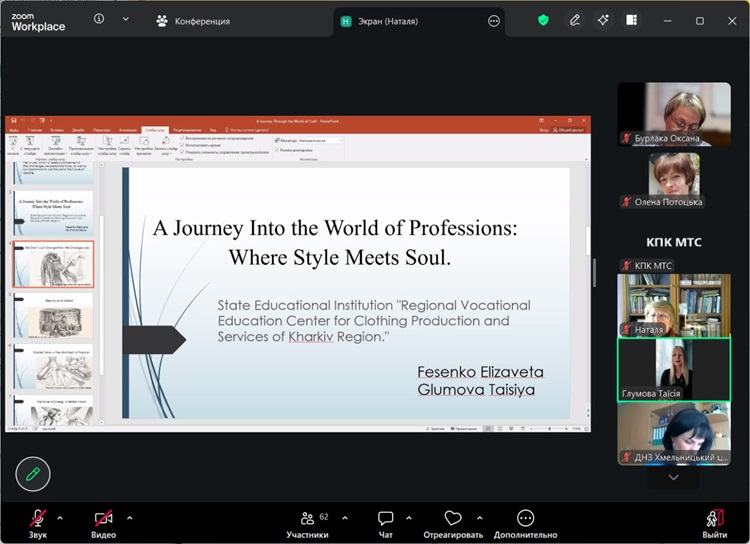
Task: Leave the meeting with Выйти button
Action: pos(714,519)
